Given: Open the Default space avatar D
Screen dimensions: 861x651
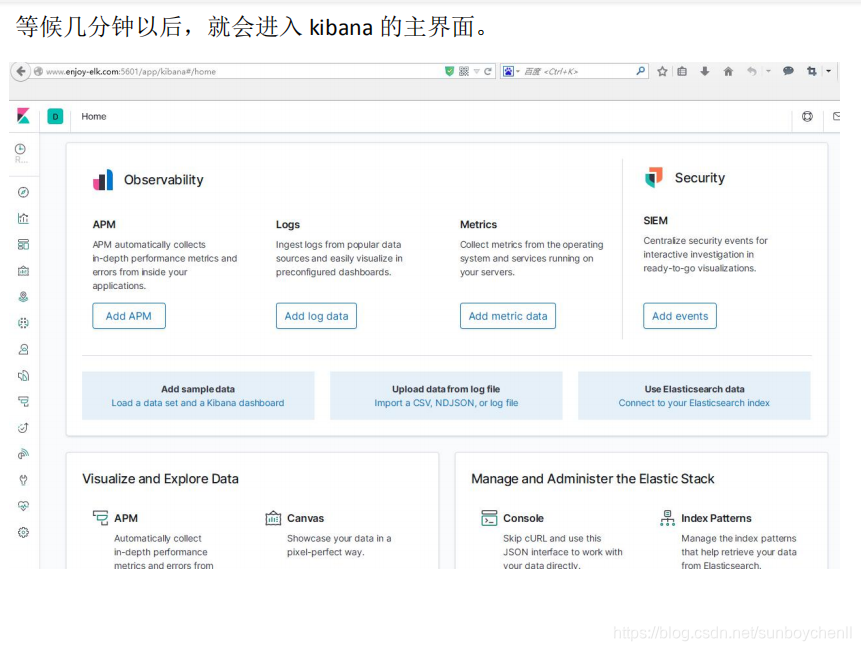Looking at the screenshot, I should (x=55, y=116).
